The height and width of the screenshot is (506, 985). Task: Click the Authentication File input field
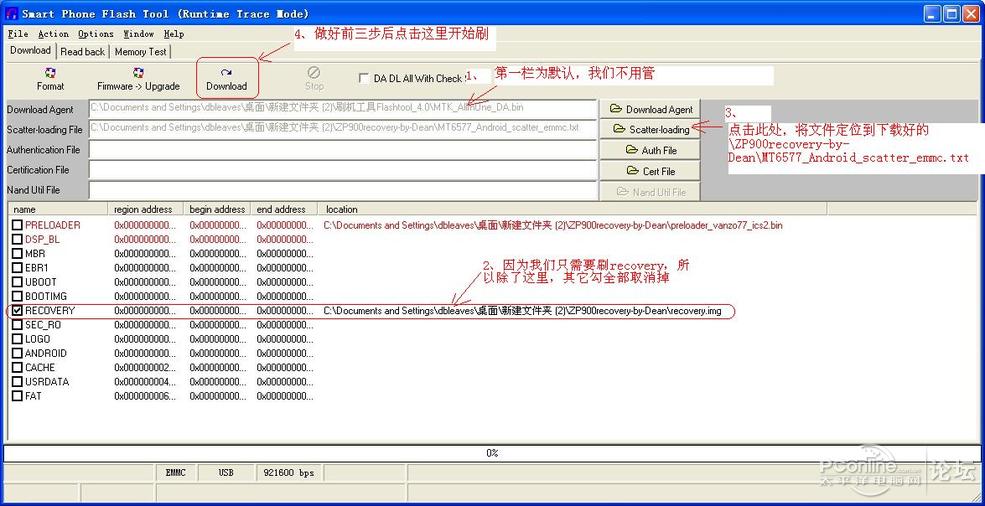click(342, 150)
